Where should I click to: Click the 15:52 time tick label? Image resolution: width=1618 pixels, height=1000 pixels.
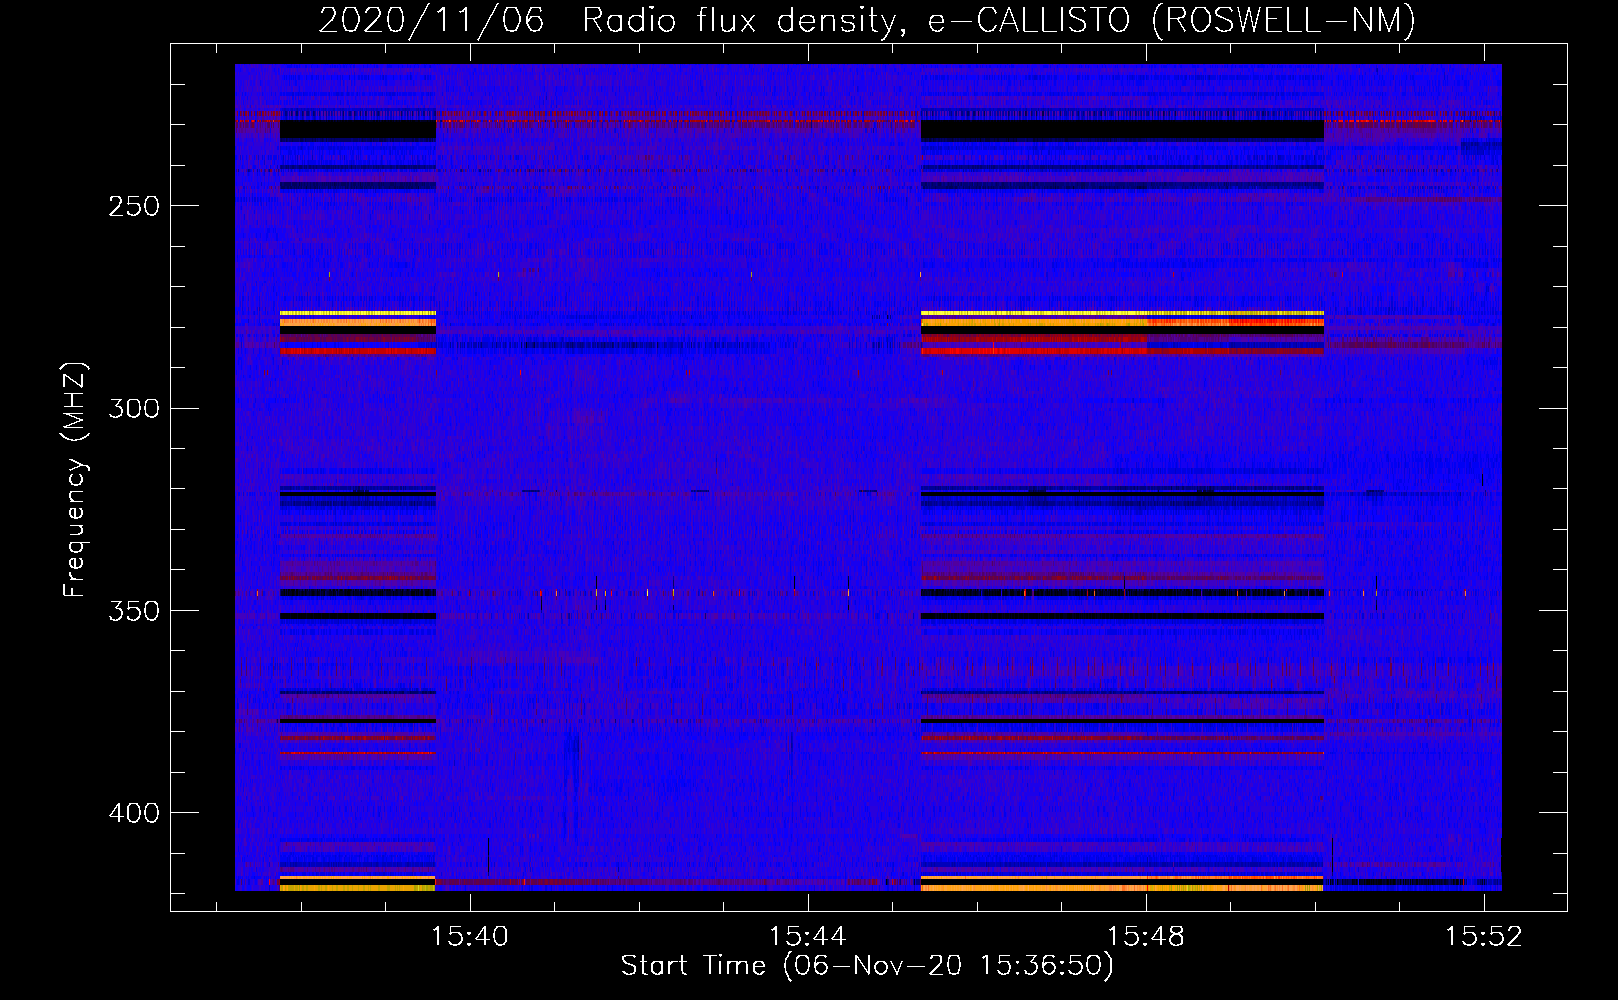[1484, 936]
